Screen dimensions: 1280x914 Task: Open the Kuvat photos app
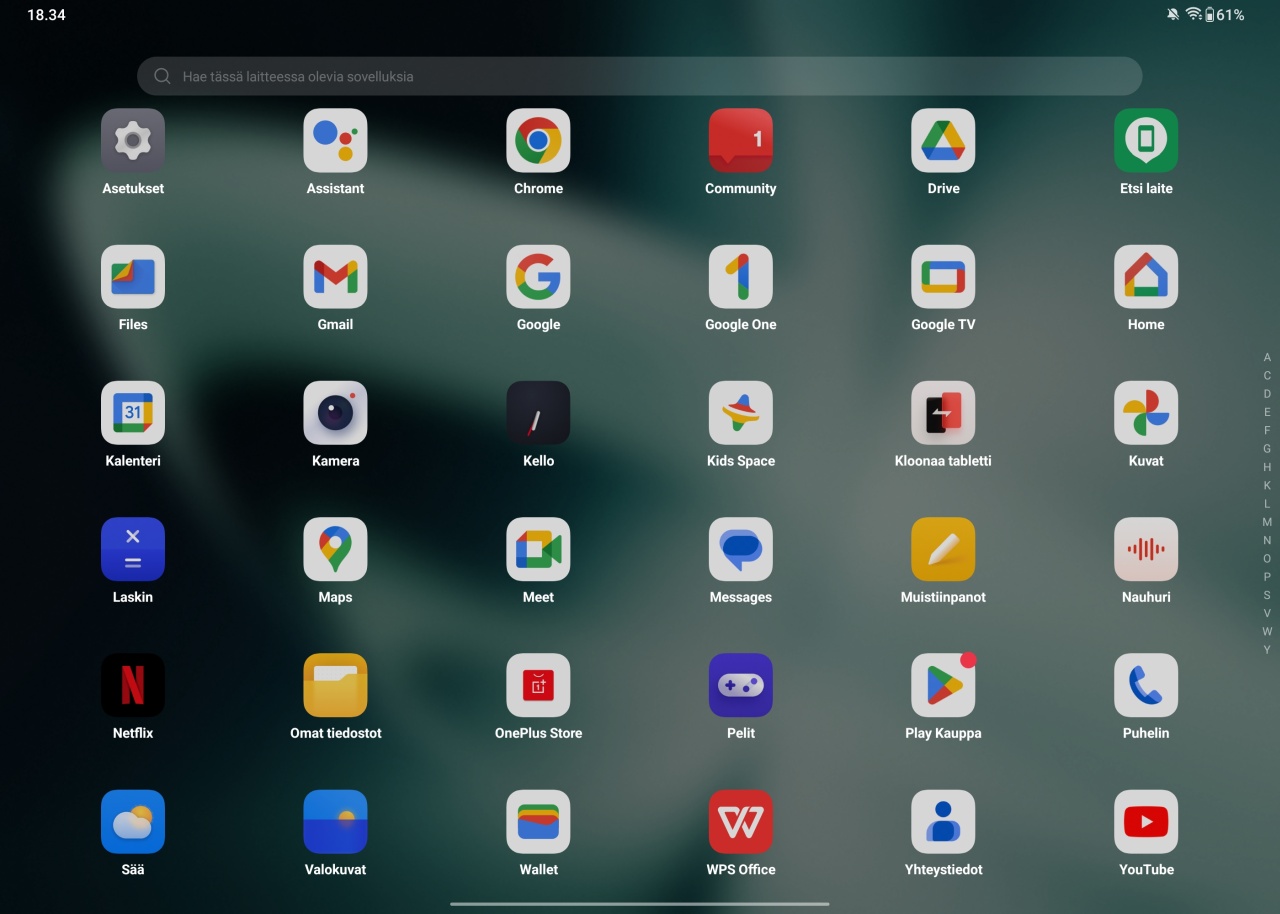1146,413
